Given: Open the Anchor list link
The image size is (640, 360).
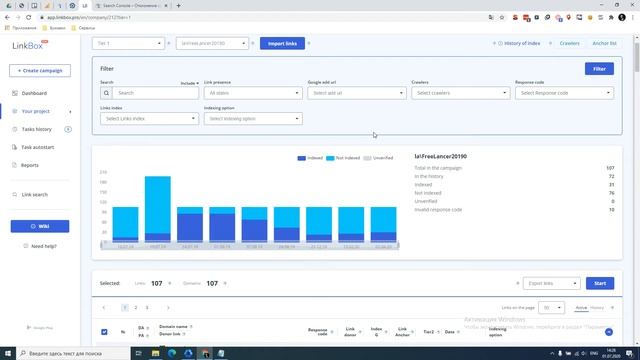Looking at the screenshot, I should [604, 43].
